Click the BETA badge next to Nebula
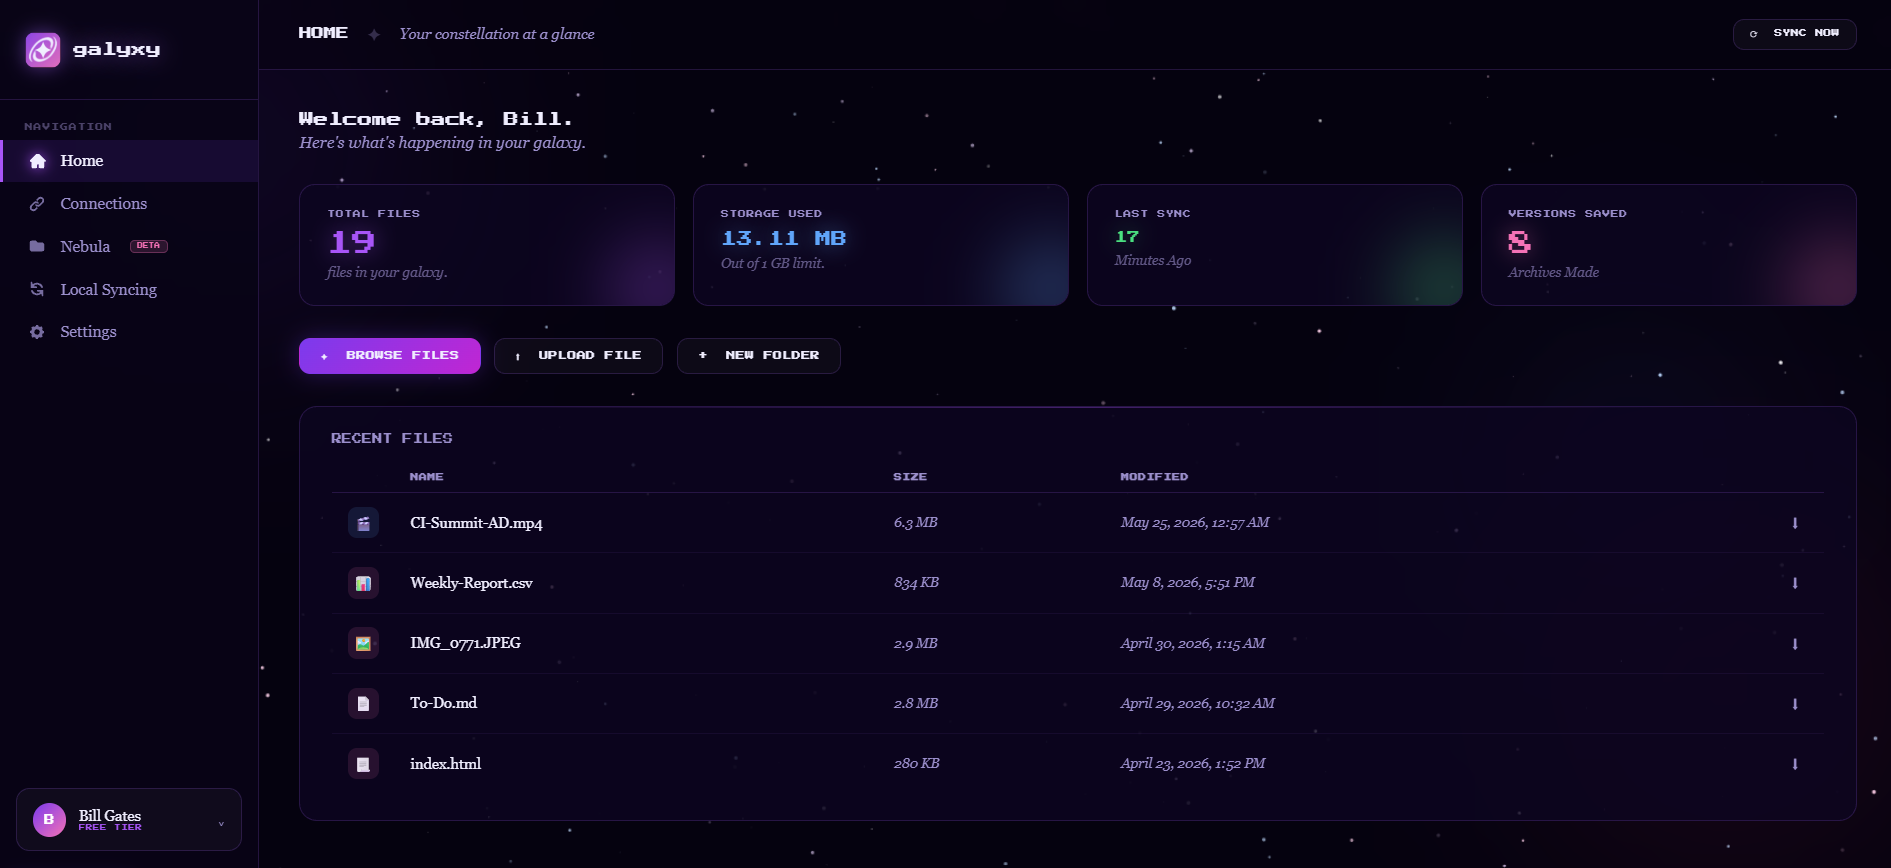This screenshot has width=1891, height=868. 149,246
